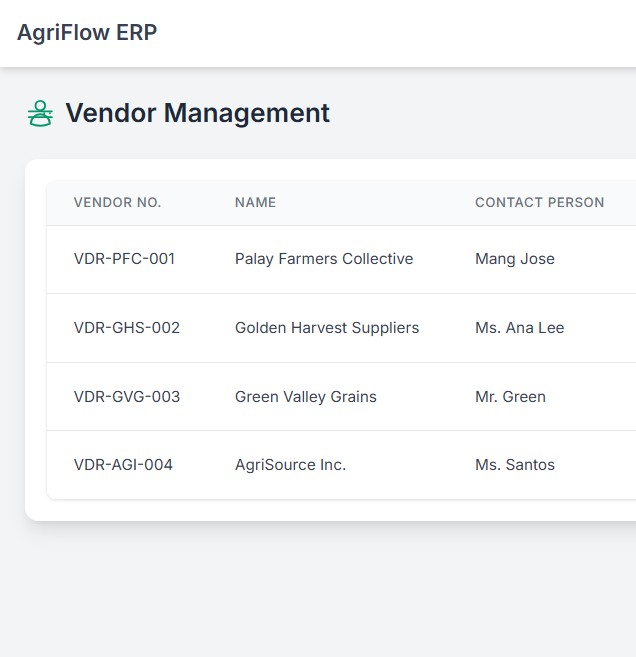Select vendor number VDR-GVG-003
This screenshot has height=657, width=636.
coord(127,397)
